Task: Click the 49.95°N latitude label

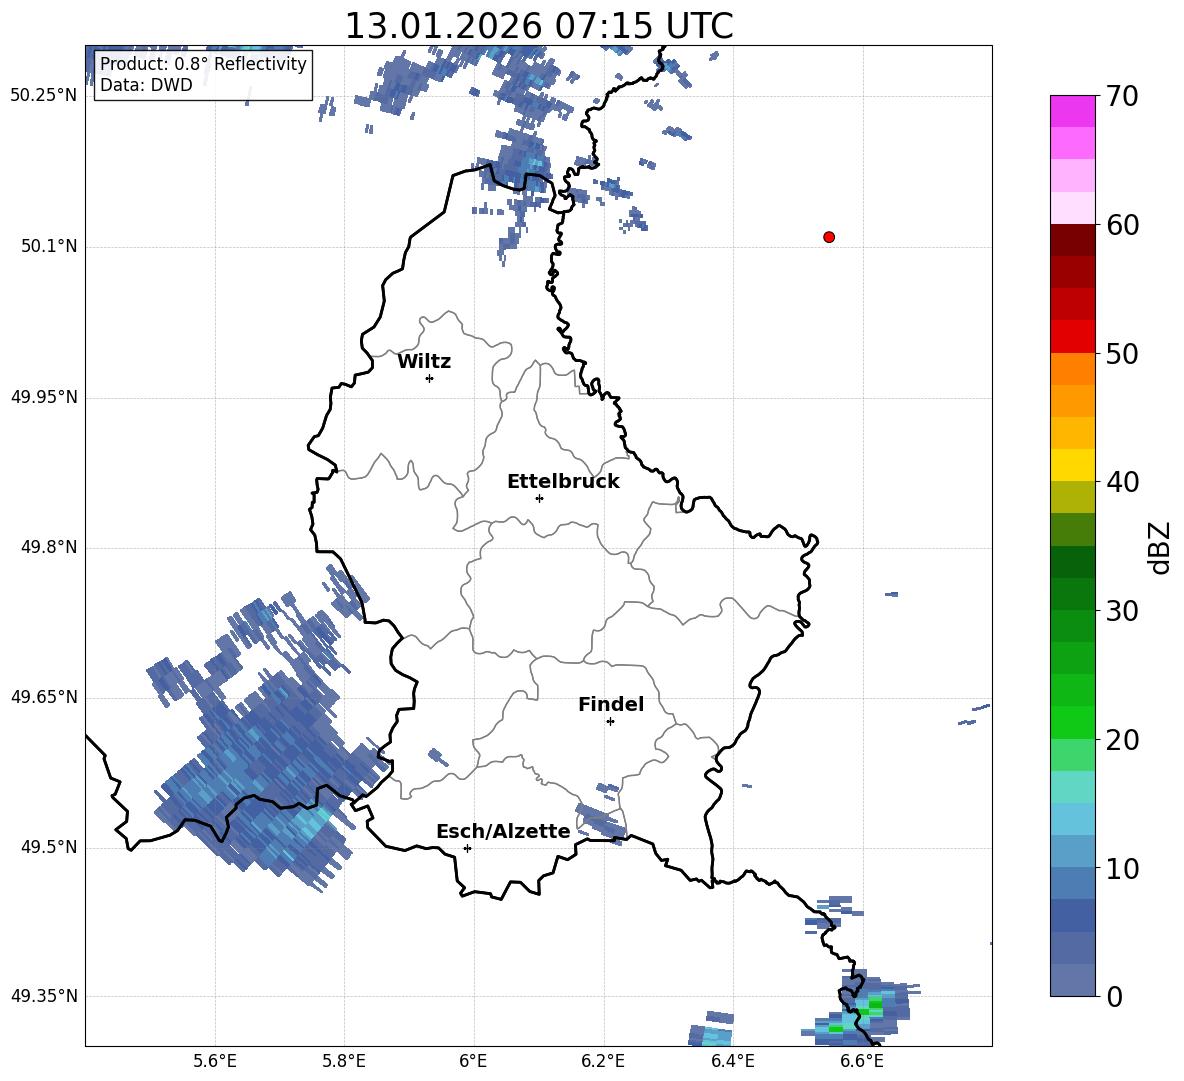Action: [x=44, y=396]
